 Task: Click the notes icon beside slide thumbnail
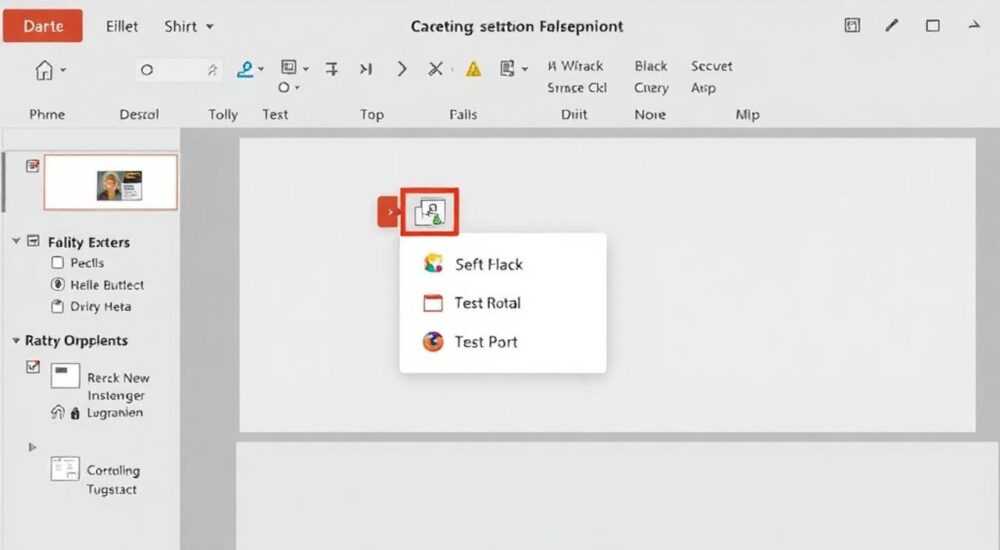(x=33, y=166)
